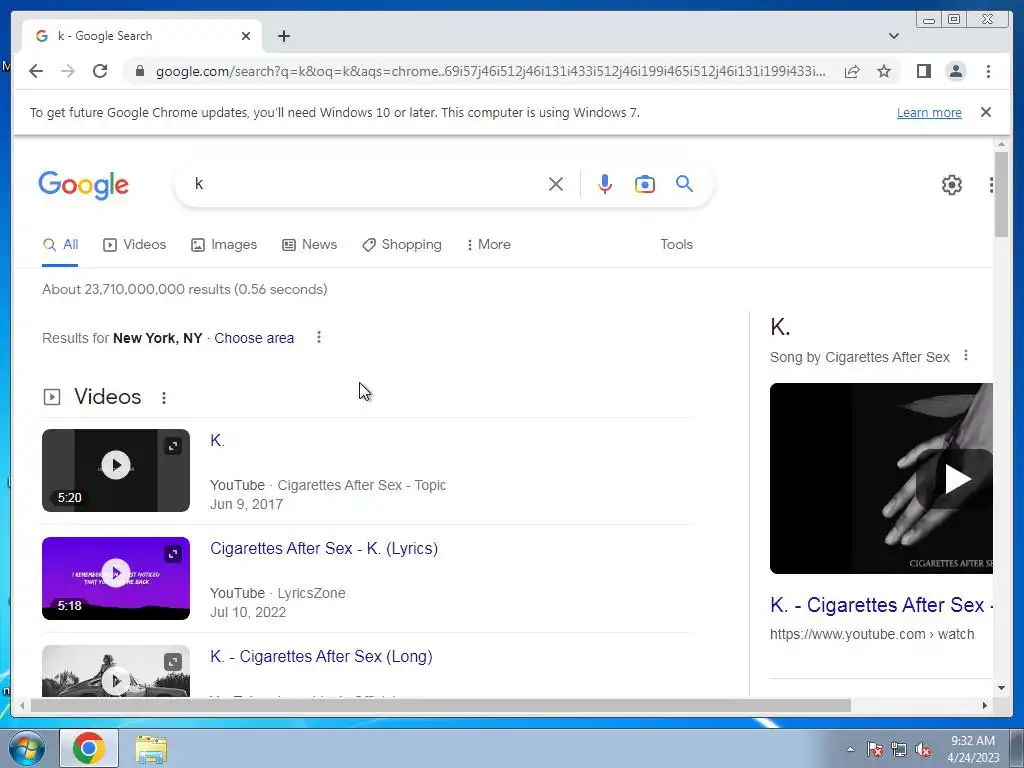Open a new tab with the plus button

click(x=283, y=36)
